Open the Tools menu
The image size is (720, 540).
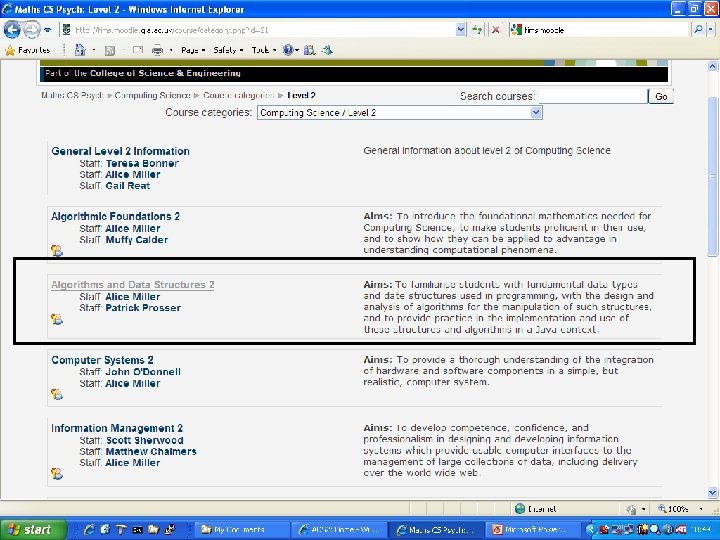pos(264,50)
